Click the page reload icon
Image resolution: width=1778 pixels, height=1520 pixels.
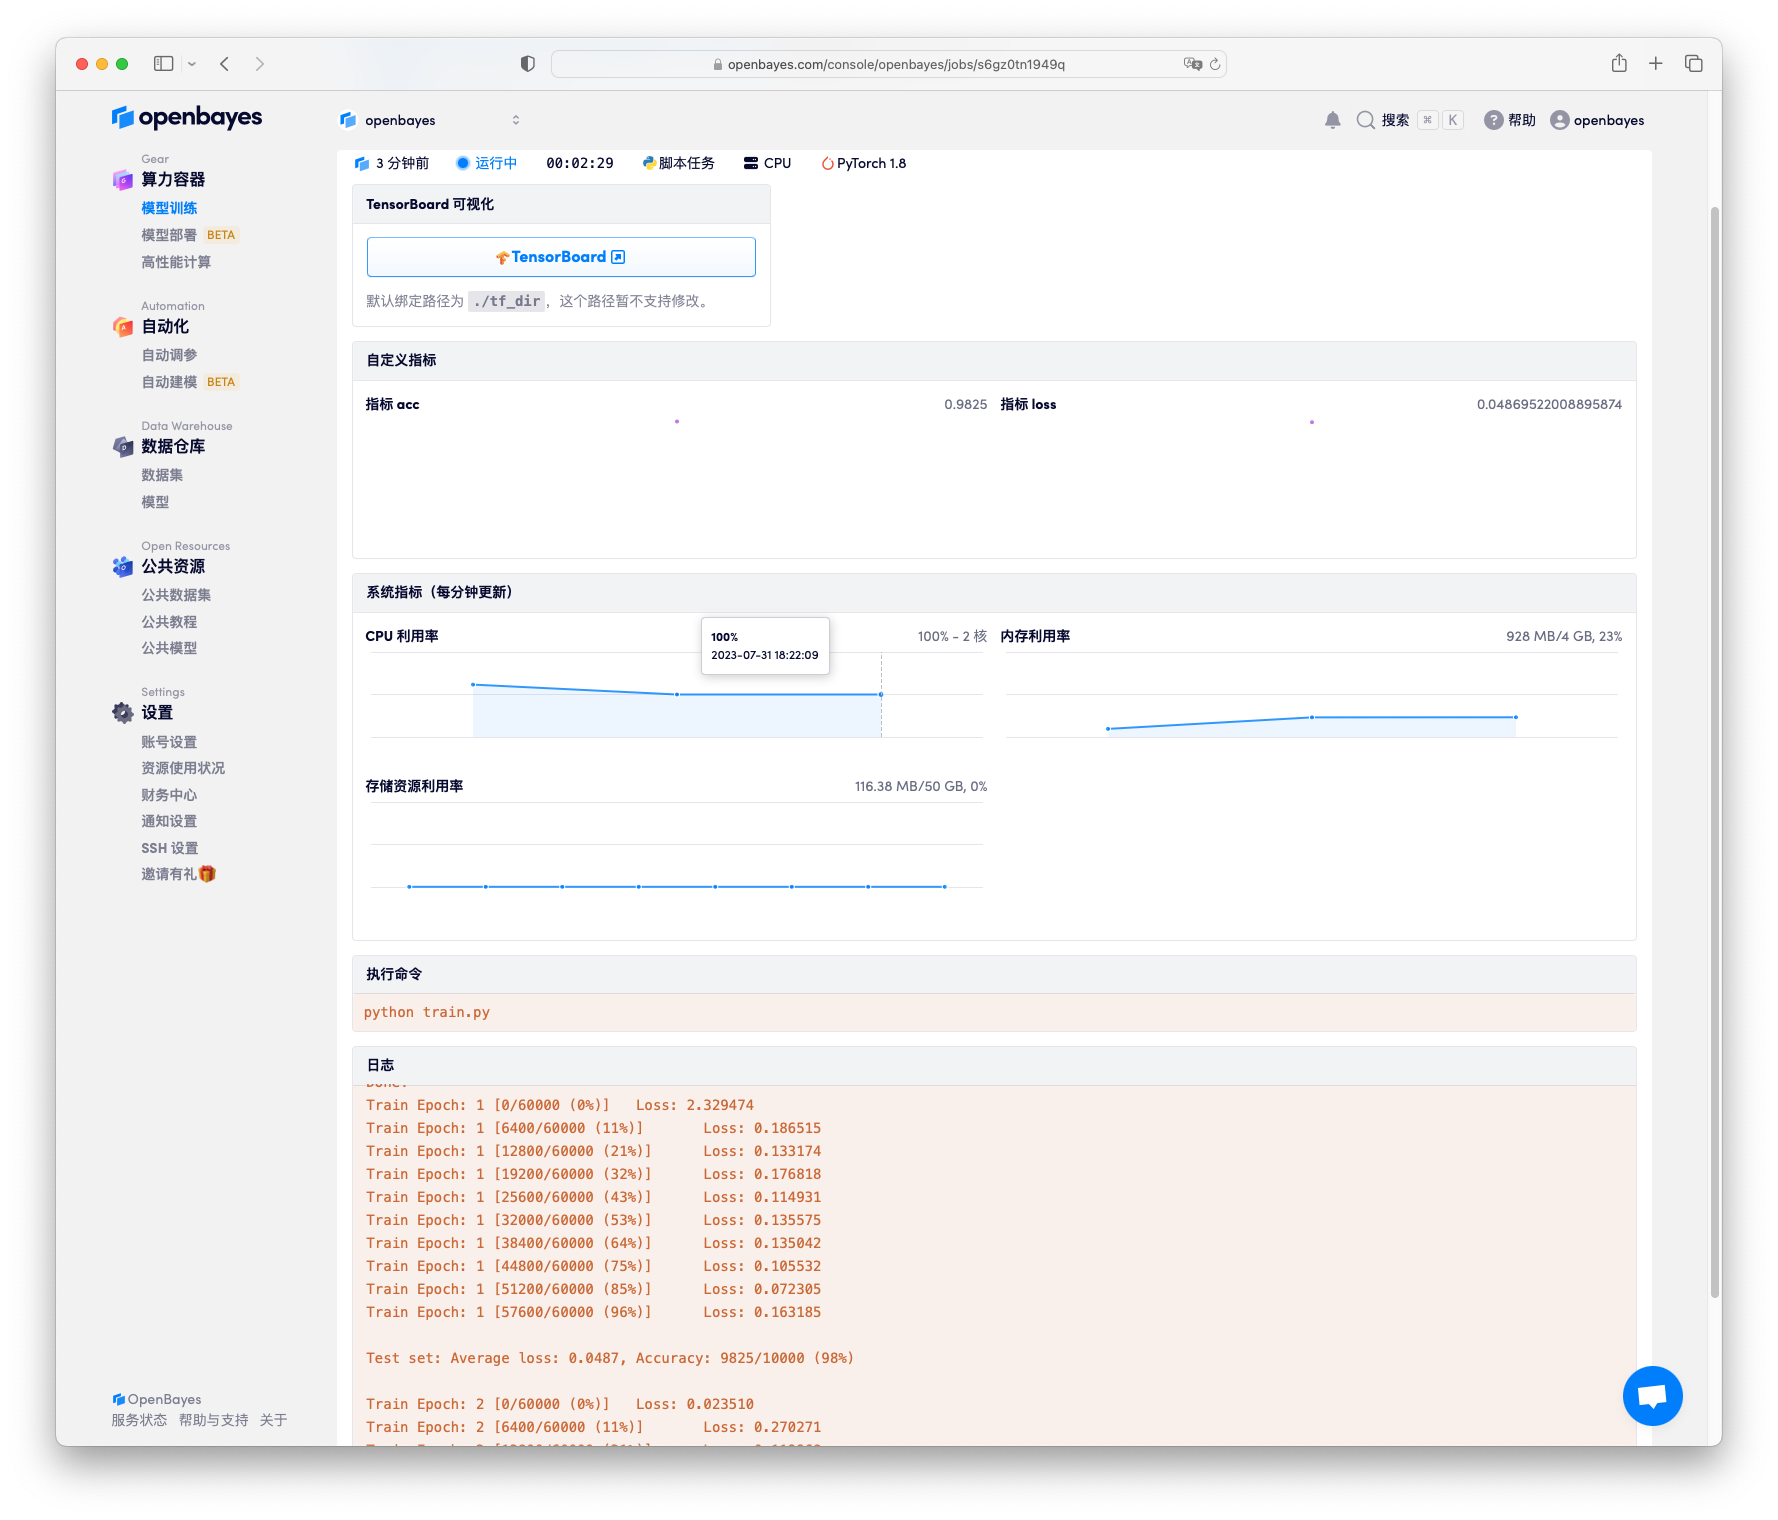[1215, 64]
